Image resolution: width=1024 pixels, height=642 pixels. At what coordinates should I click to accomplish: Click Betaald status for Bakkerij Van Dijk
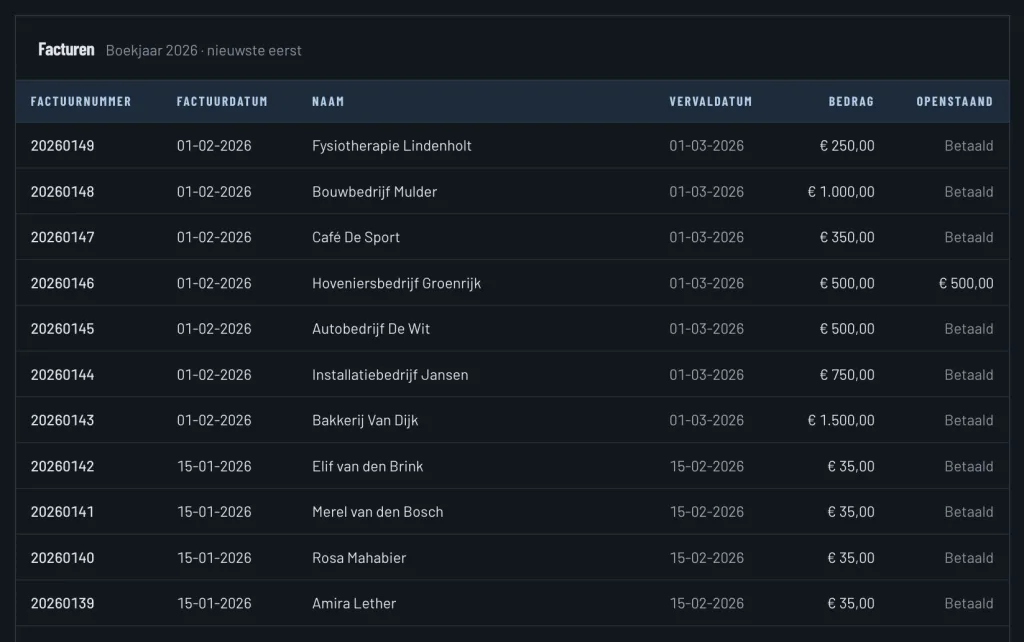click(968, 420)
